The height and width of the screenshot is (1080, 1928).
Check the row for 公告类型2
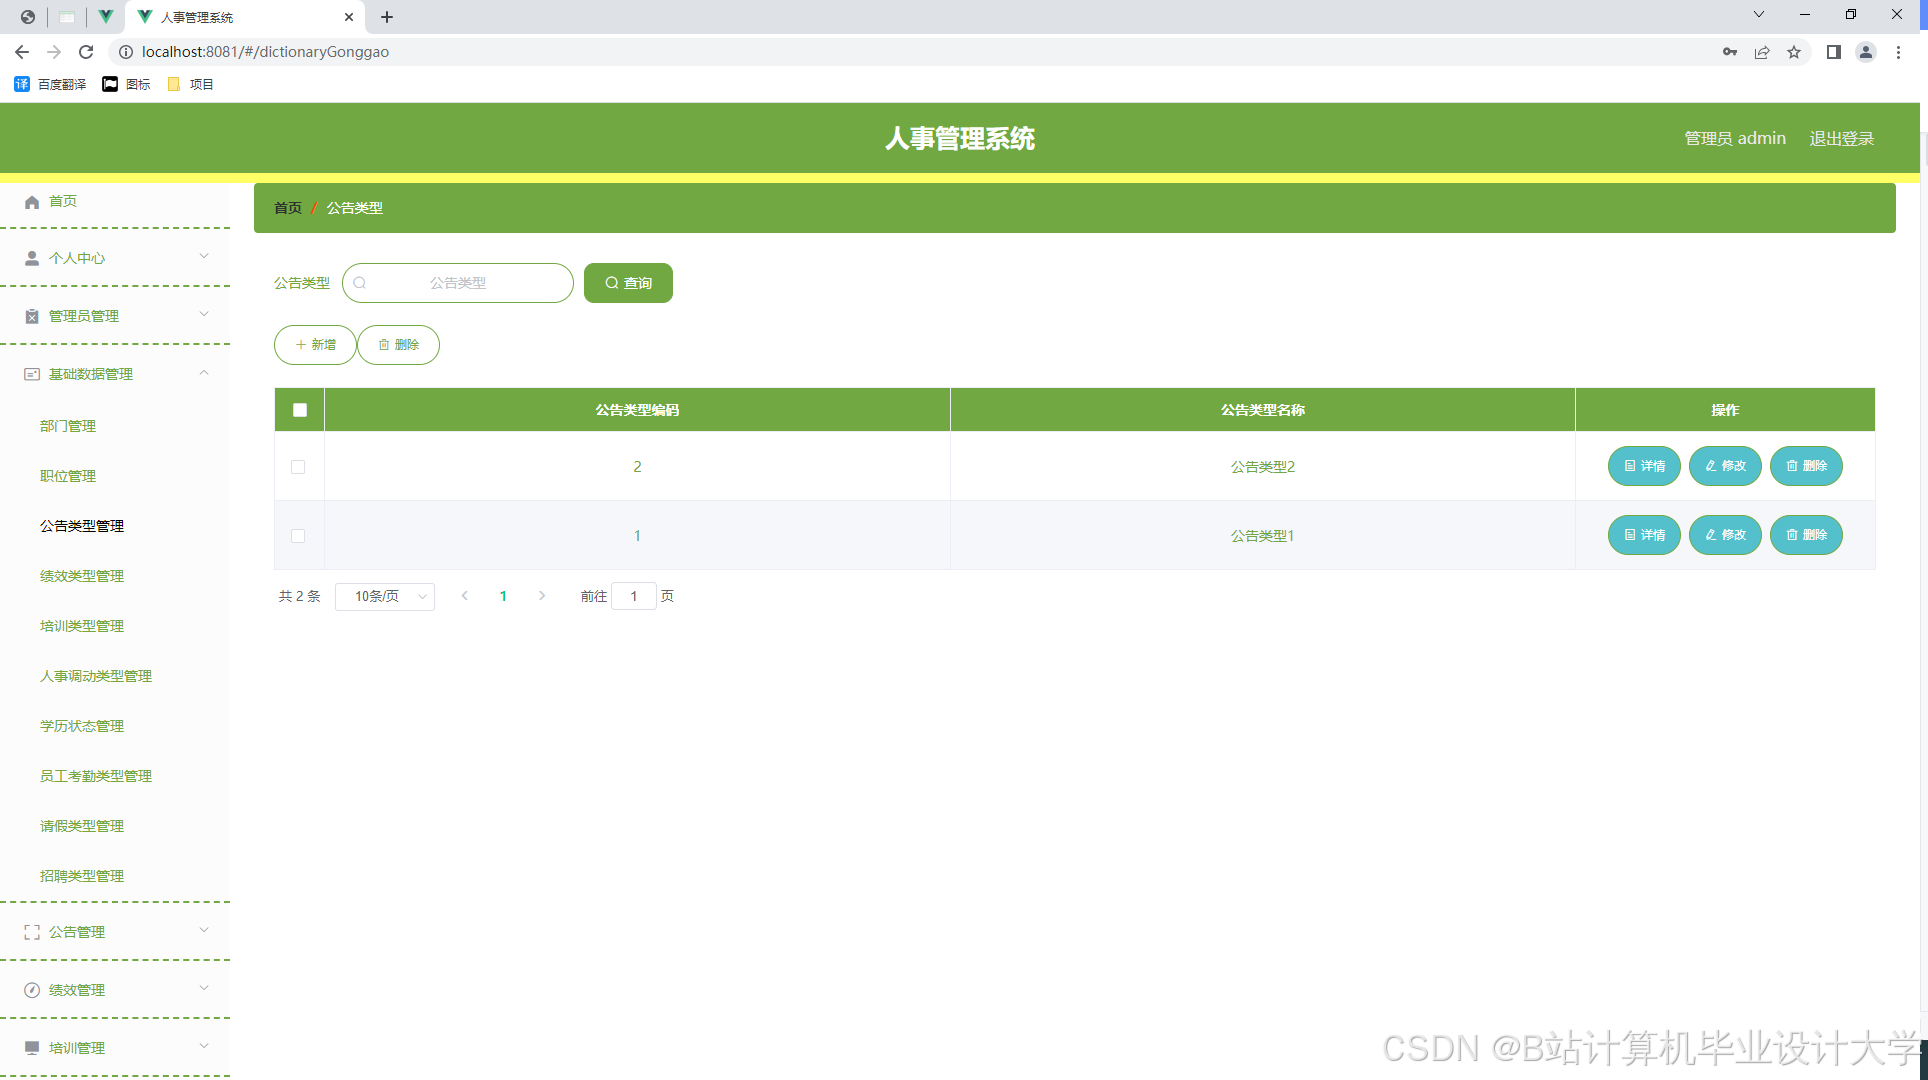[298, 467]
